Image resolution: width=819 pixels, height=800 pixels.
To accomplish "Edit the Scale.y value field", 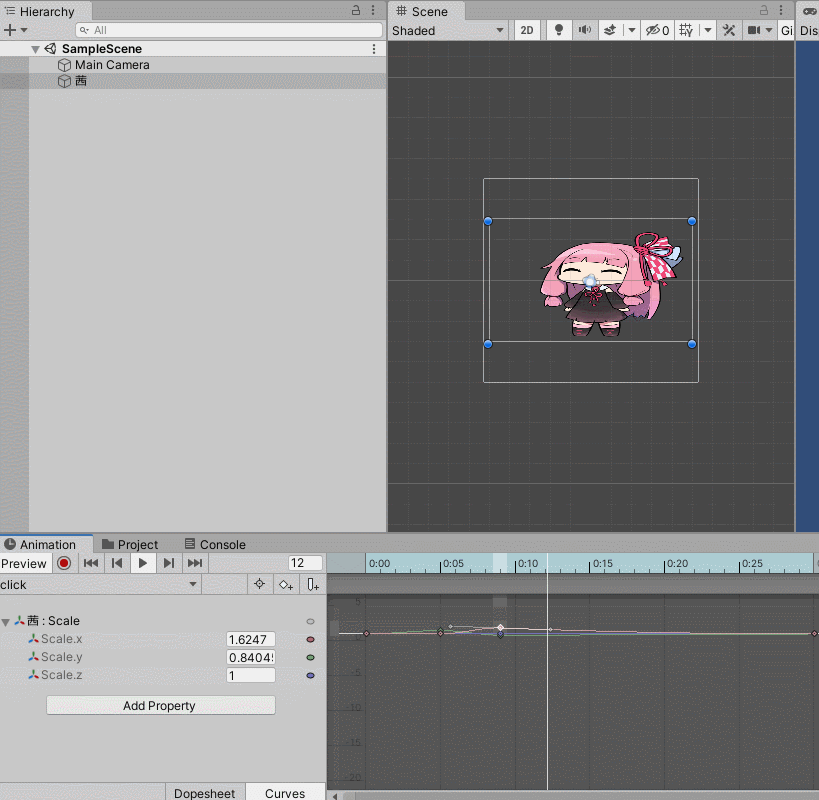I will [x=251, y=657].
